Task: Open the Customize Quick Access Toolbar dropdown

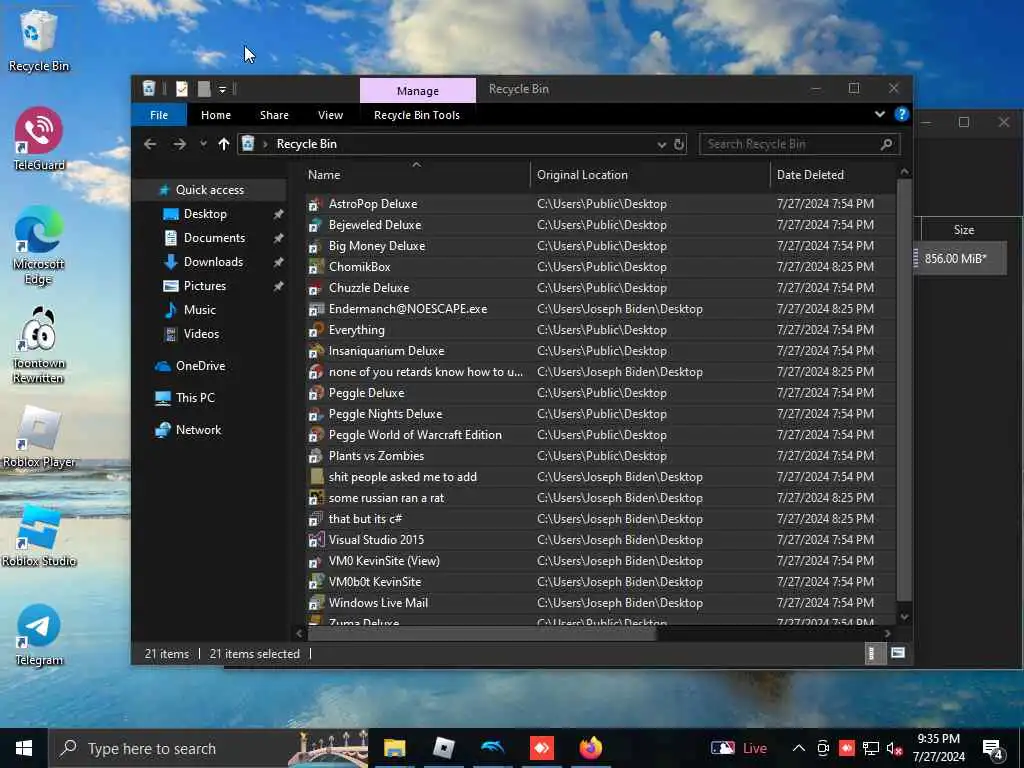Action: point(222,89)
